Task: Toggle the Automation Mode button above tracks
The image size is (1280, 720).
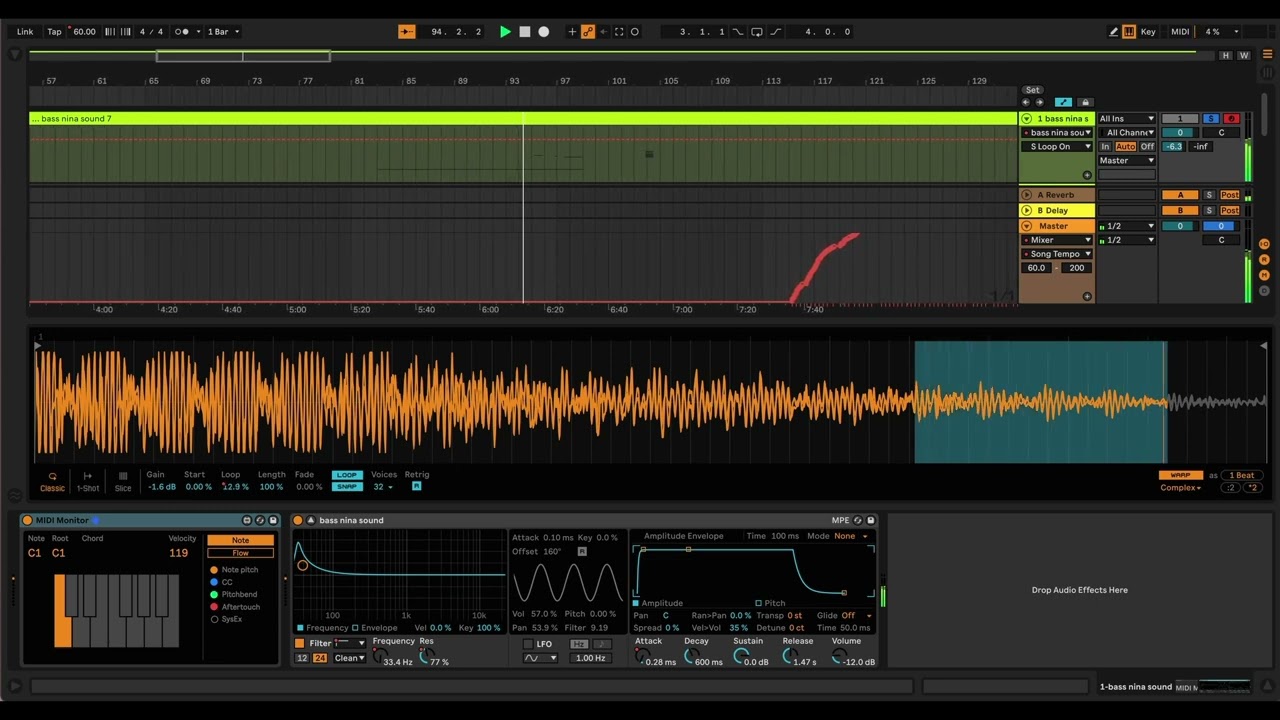Action: [1062, 102]
